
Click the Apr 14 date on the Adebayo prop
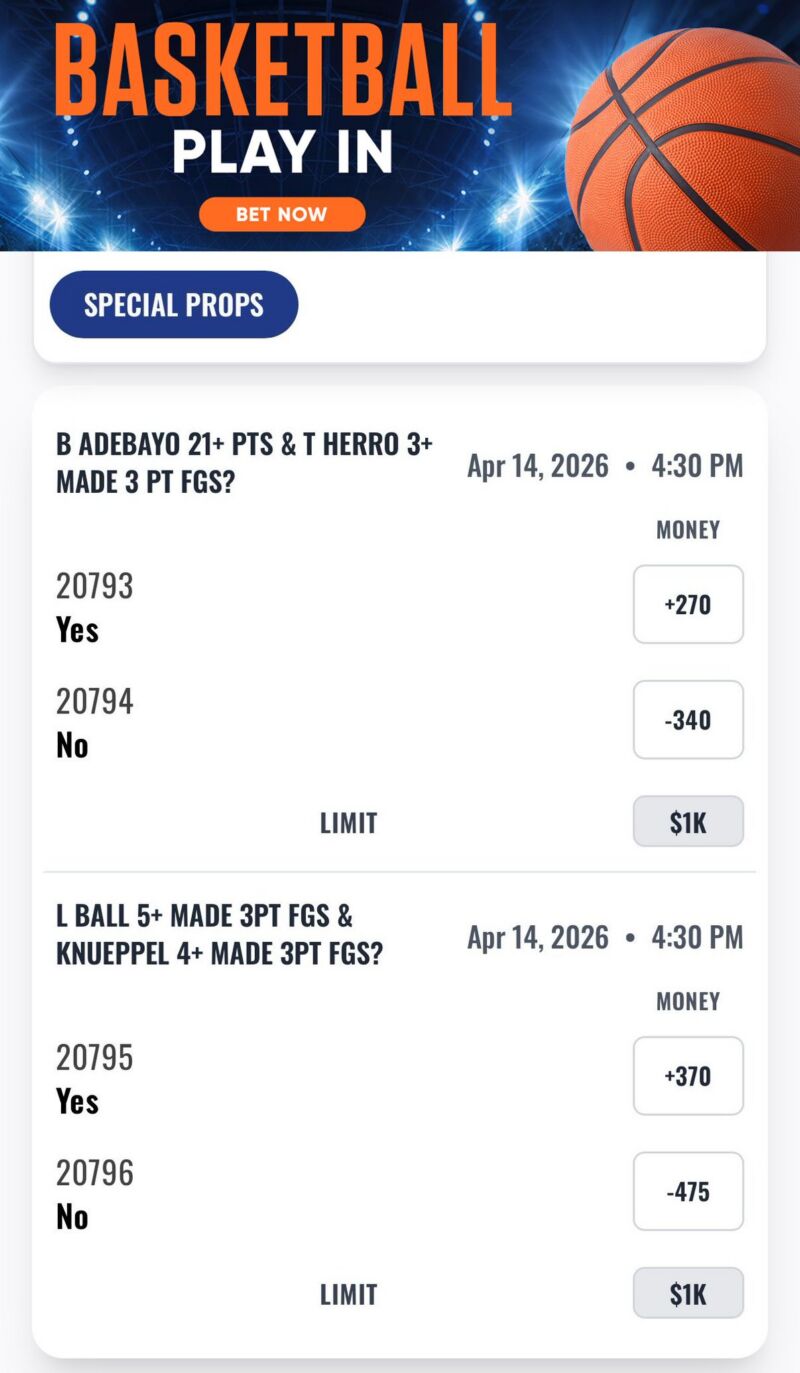538,466
